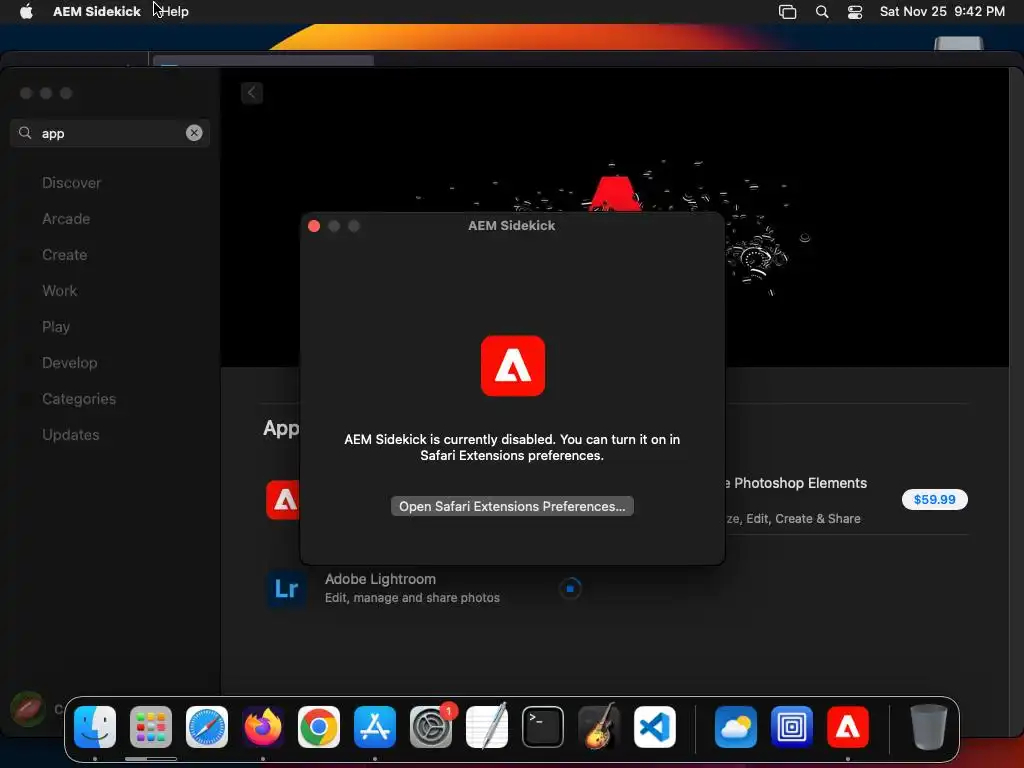Select Discover in App Store sidebar
Screen dimensions: 1024x768
pos(71,183)
